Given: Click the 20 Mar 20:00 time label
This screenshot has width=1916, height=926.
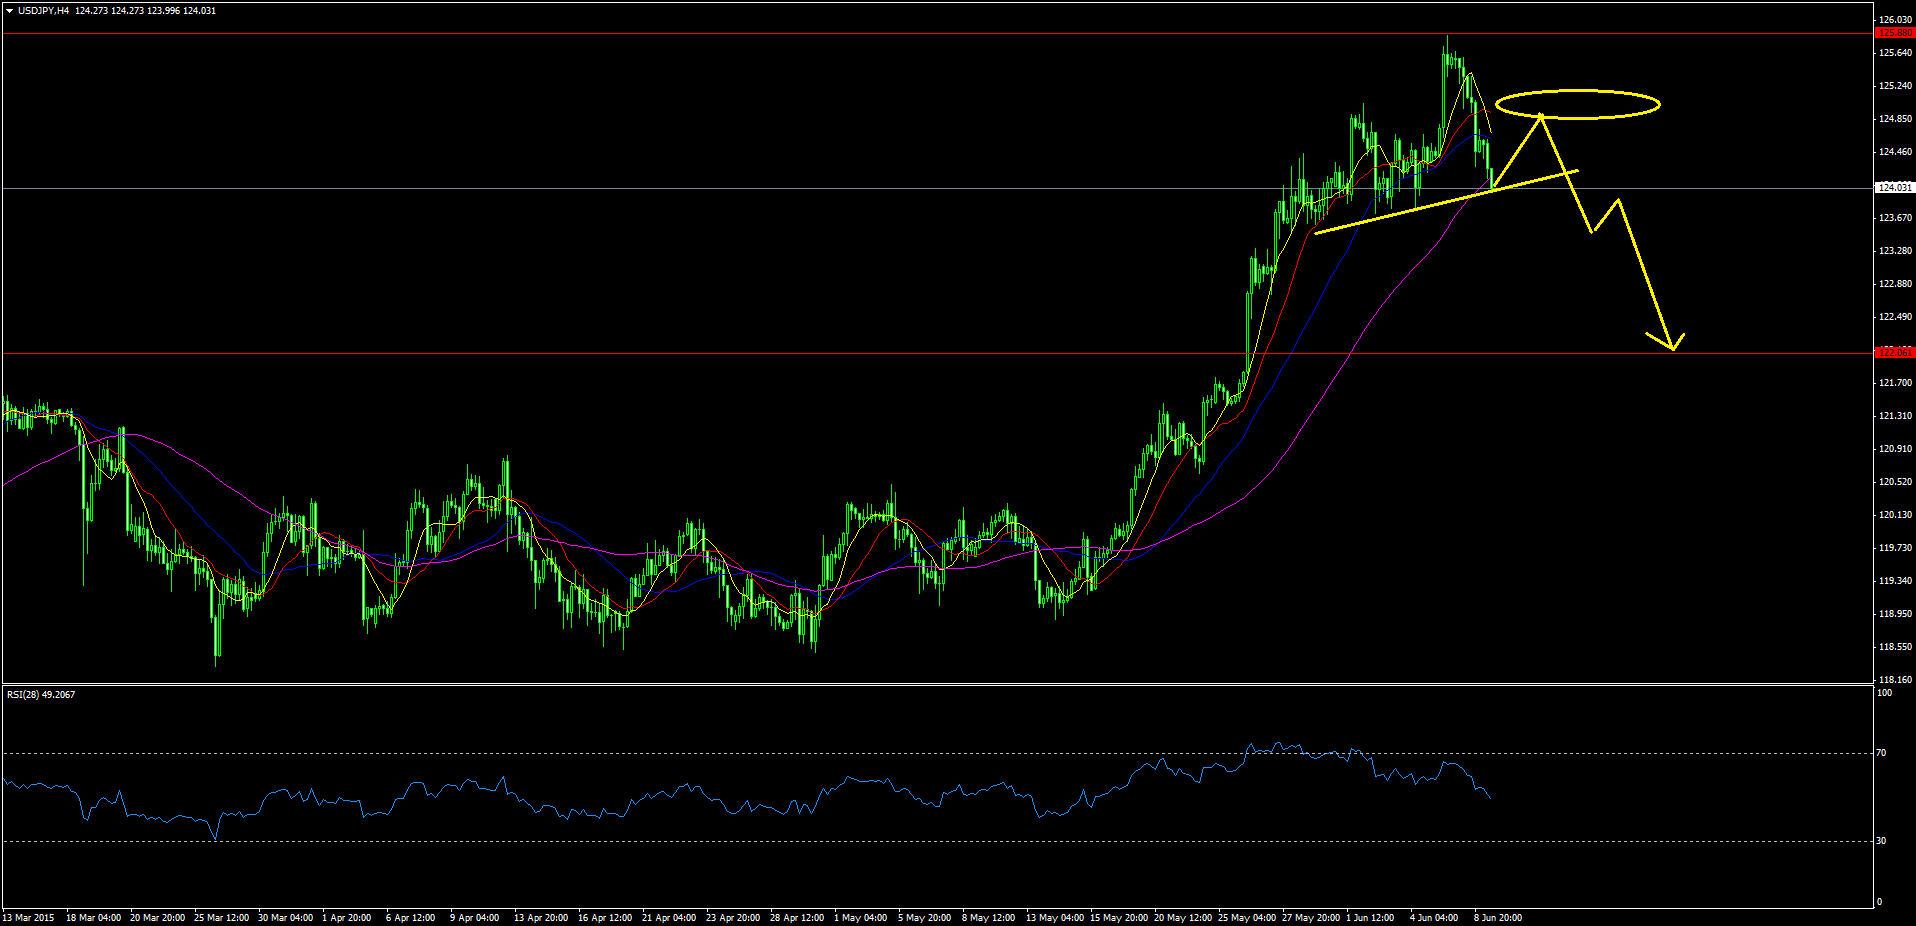Looking at the screenshot, I should tap(157, 918).
